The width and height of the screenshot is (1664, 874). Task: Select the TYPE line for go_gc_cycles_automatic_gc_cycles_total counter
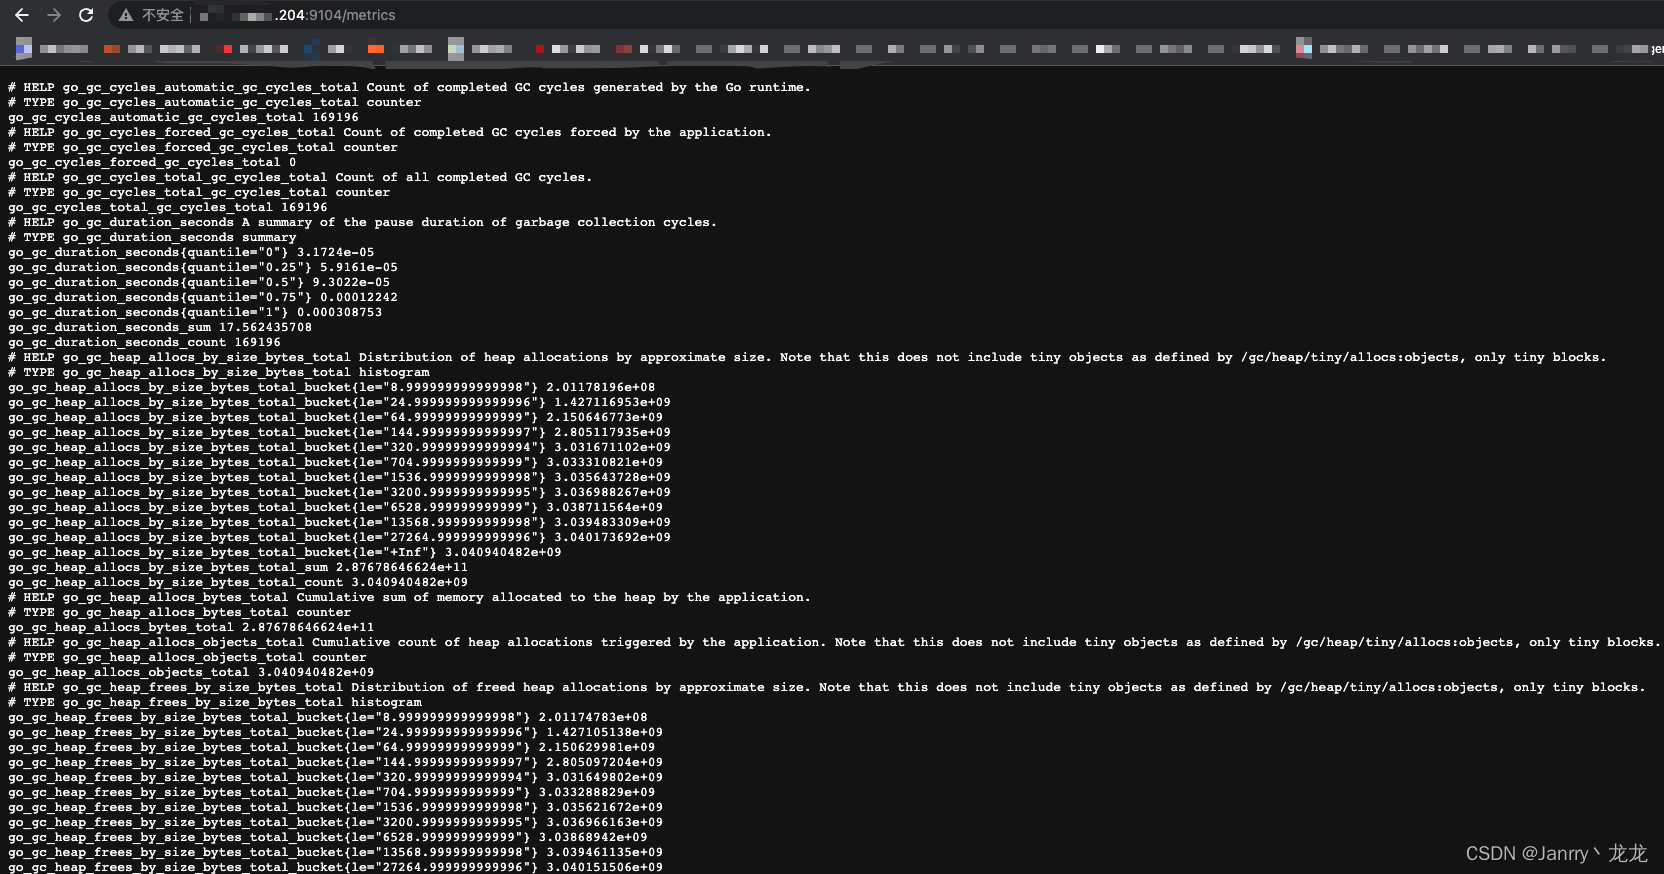point(215,103)
